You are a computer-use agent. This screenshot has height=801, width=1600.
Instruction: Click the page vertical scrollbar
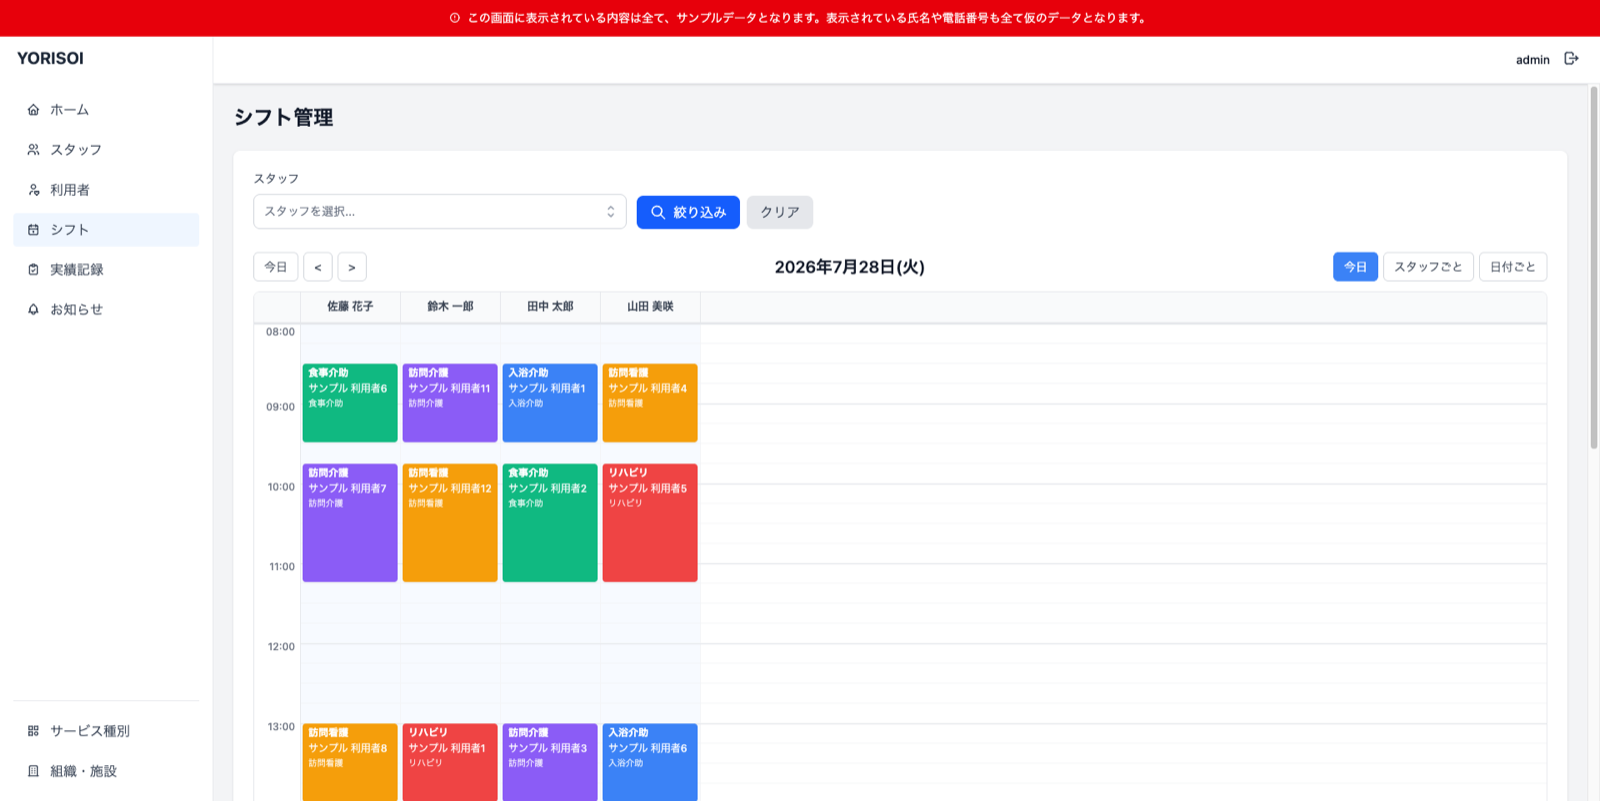[x=1594, y=268]
